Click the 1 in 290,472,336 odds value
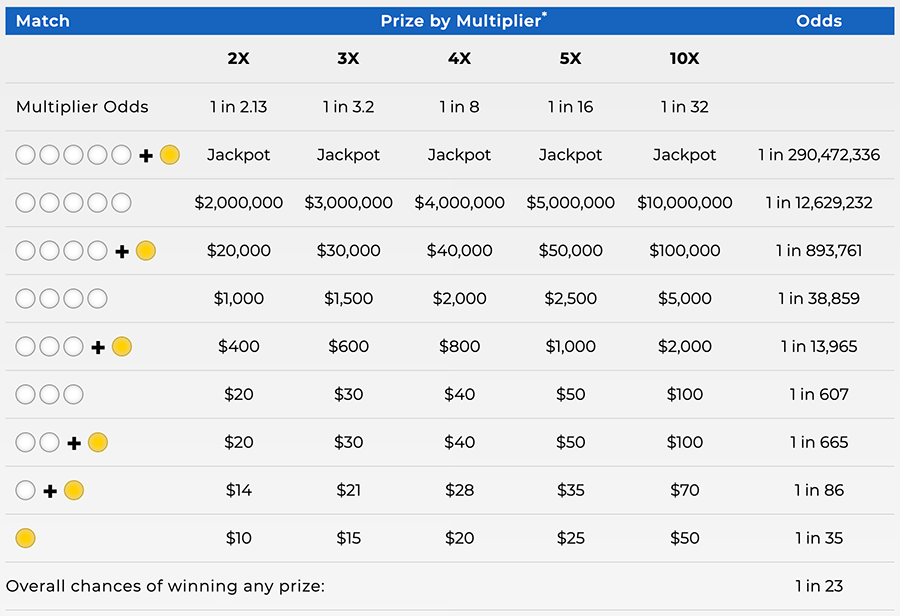The image size is (900, 616). [819, 155]
